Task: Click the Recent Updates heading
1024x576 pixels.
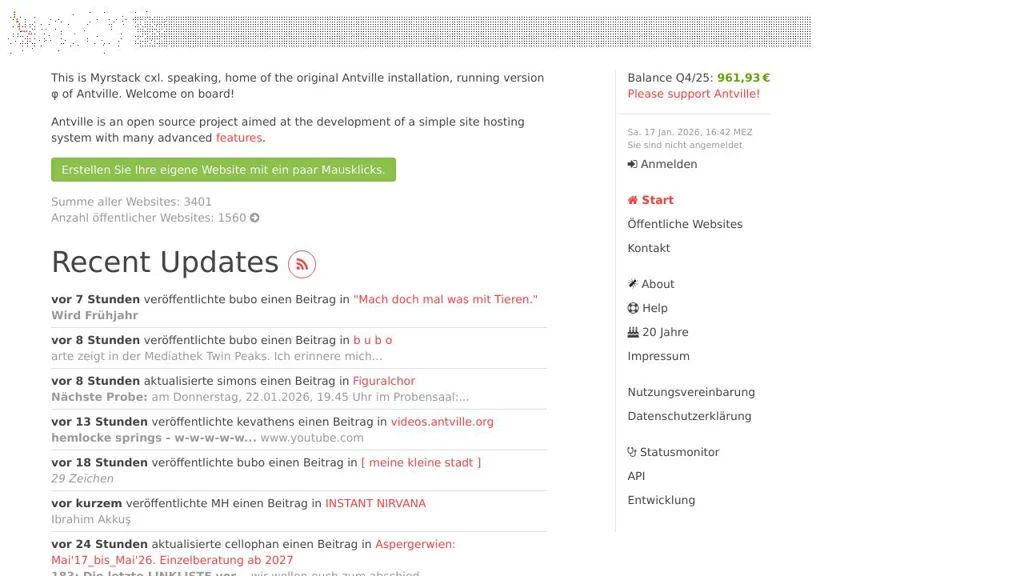Action: click(165, 263)
